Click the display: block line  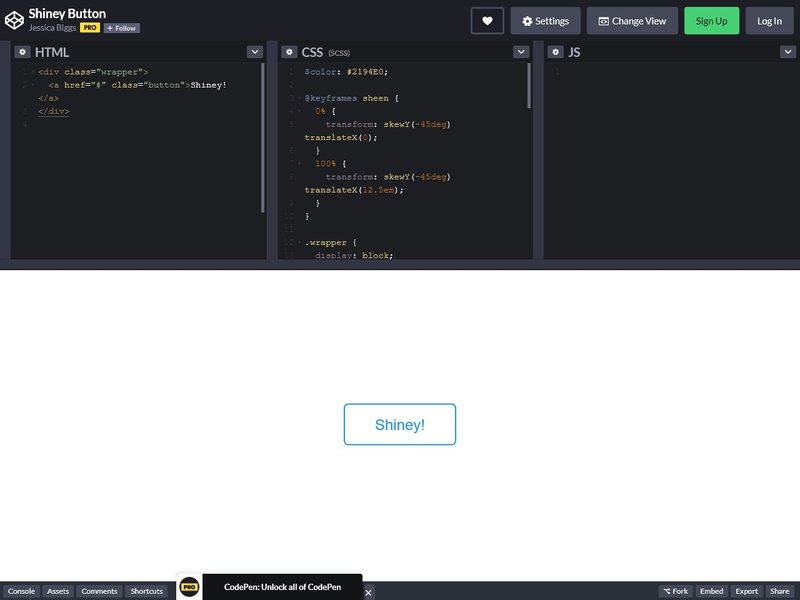coord(354,255)
